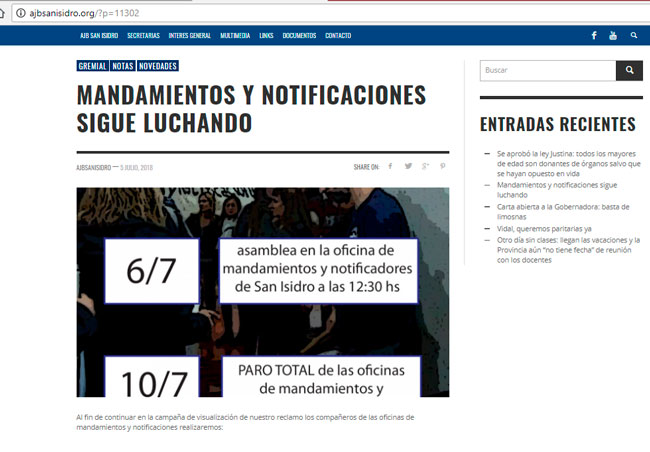Screen dimensions: 650x452
Task: Share article on Facebook
Action: 390,166
